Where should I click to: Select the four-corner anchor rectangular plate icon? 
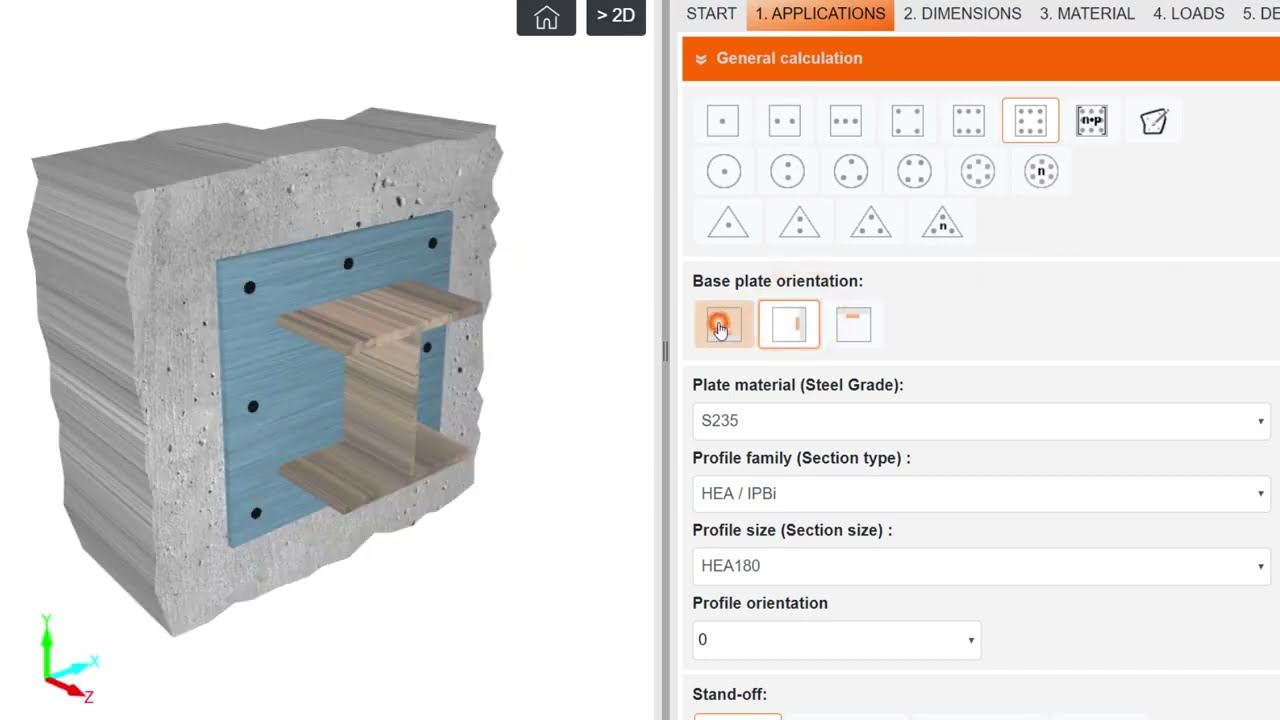pos(907,121)
